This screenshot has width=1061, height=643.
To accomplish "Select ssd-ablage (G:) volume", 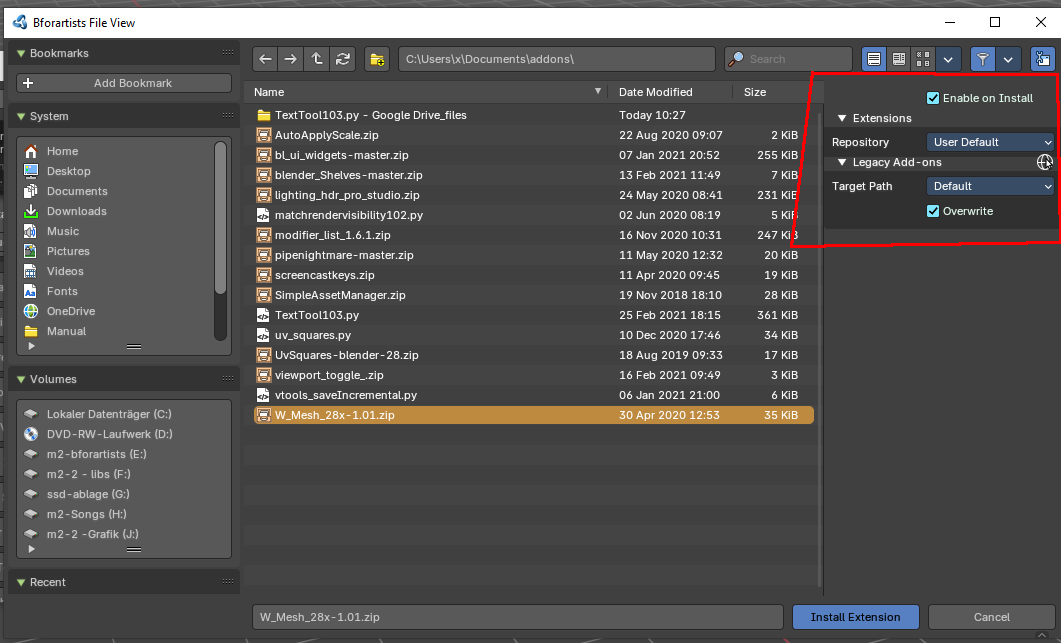I will click(x=88, y=493).
